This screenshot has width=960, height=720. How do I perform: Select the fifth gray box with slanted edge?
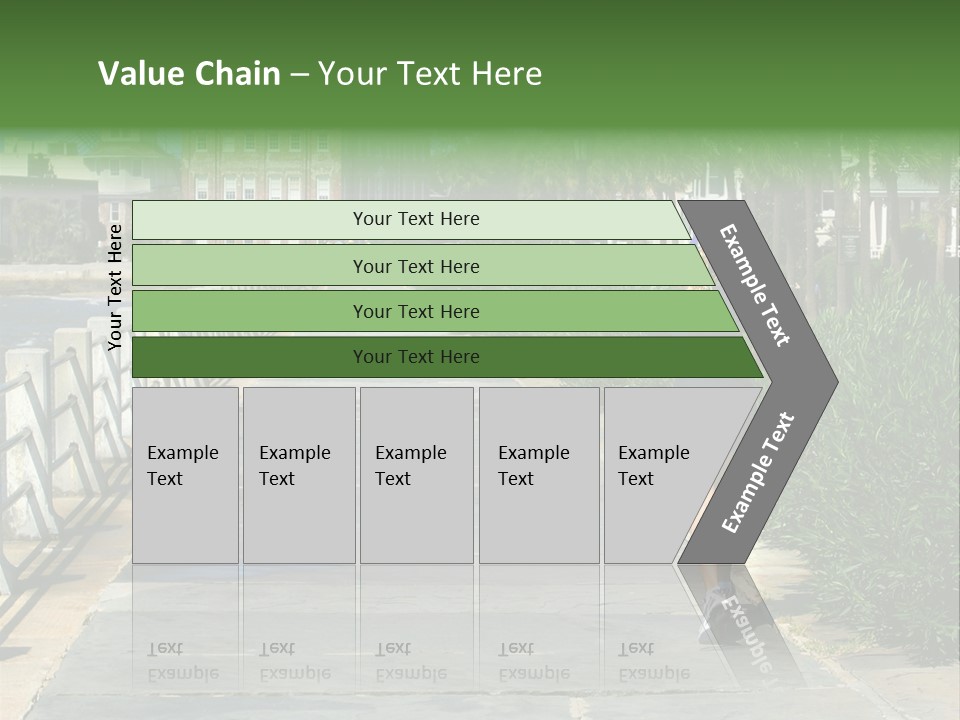click(x=660, y=475)
